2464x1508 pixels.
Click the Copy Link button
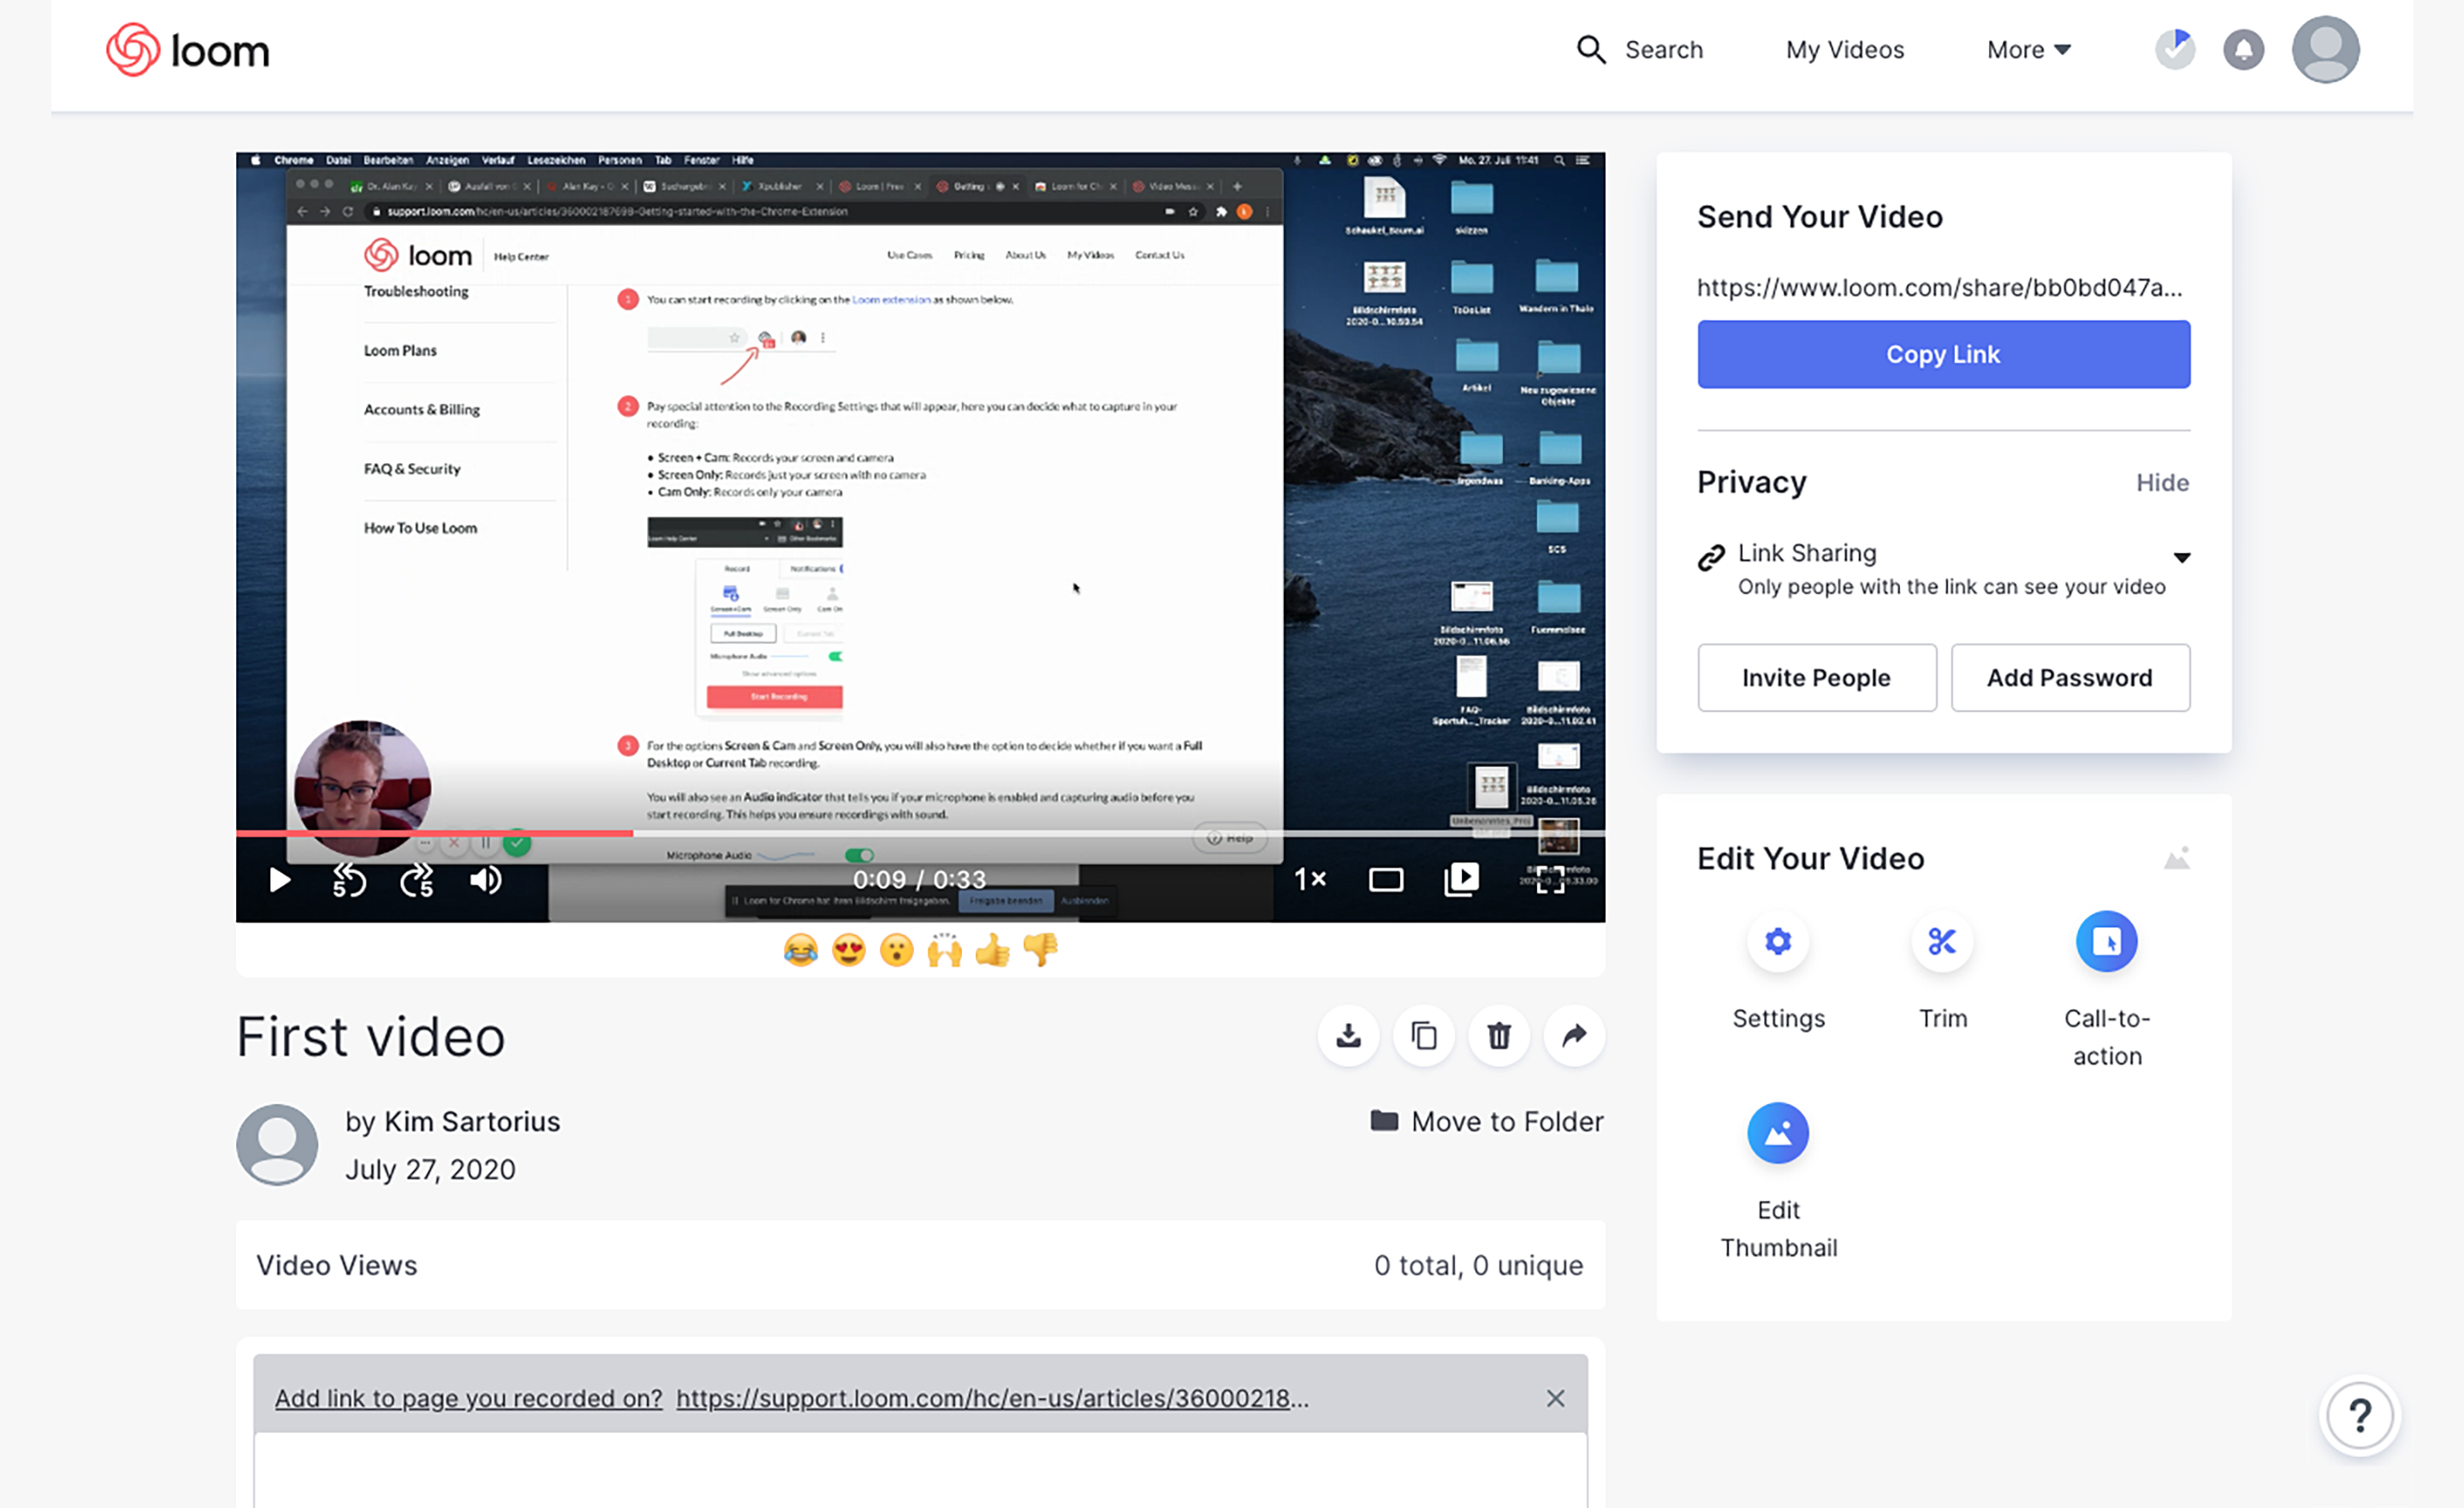click(1942, 355)
